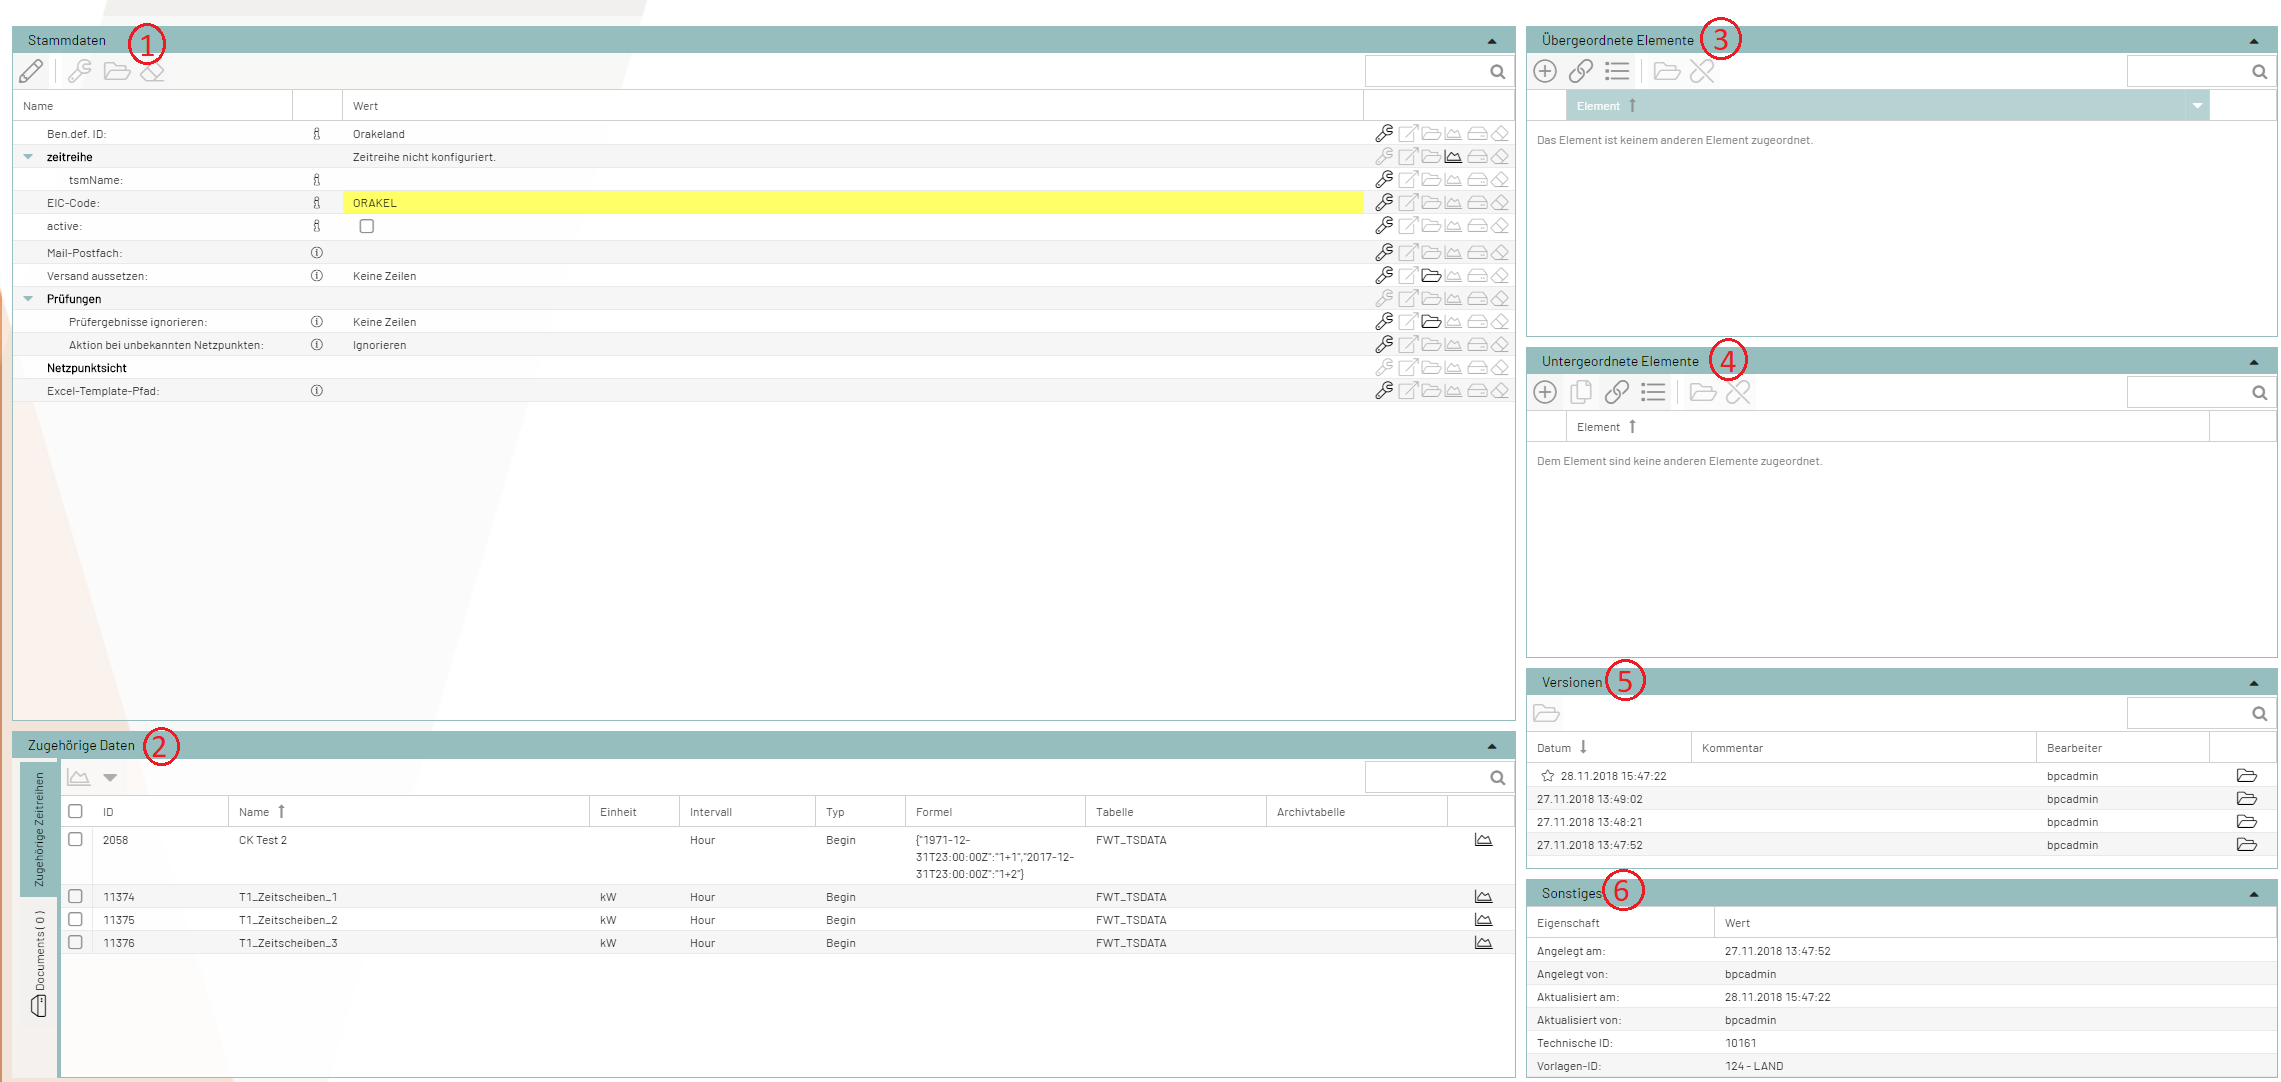Click the list icon in Übergeordnete Elemente
This screenshot has width=2281, height=1082.
[1617, 71]
